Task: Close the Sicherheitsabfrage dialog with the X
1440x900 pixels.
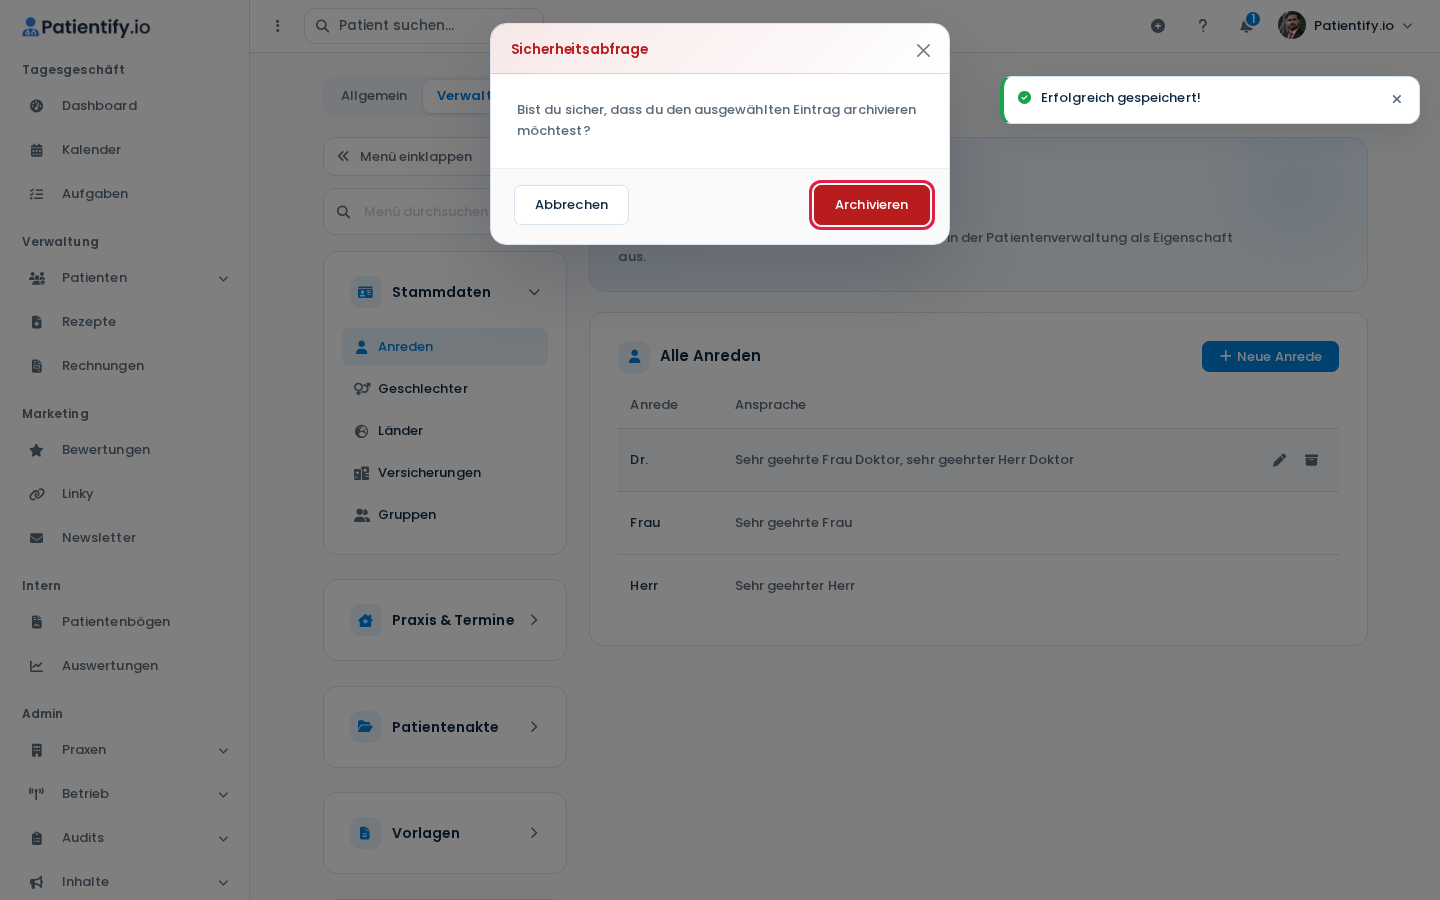Action: (x=923, y=50)
